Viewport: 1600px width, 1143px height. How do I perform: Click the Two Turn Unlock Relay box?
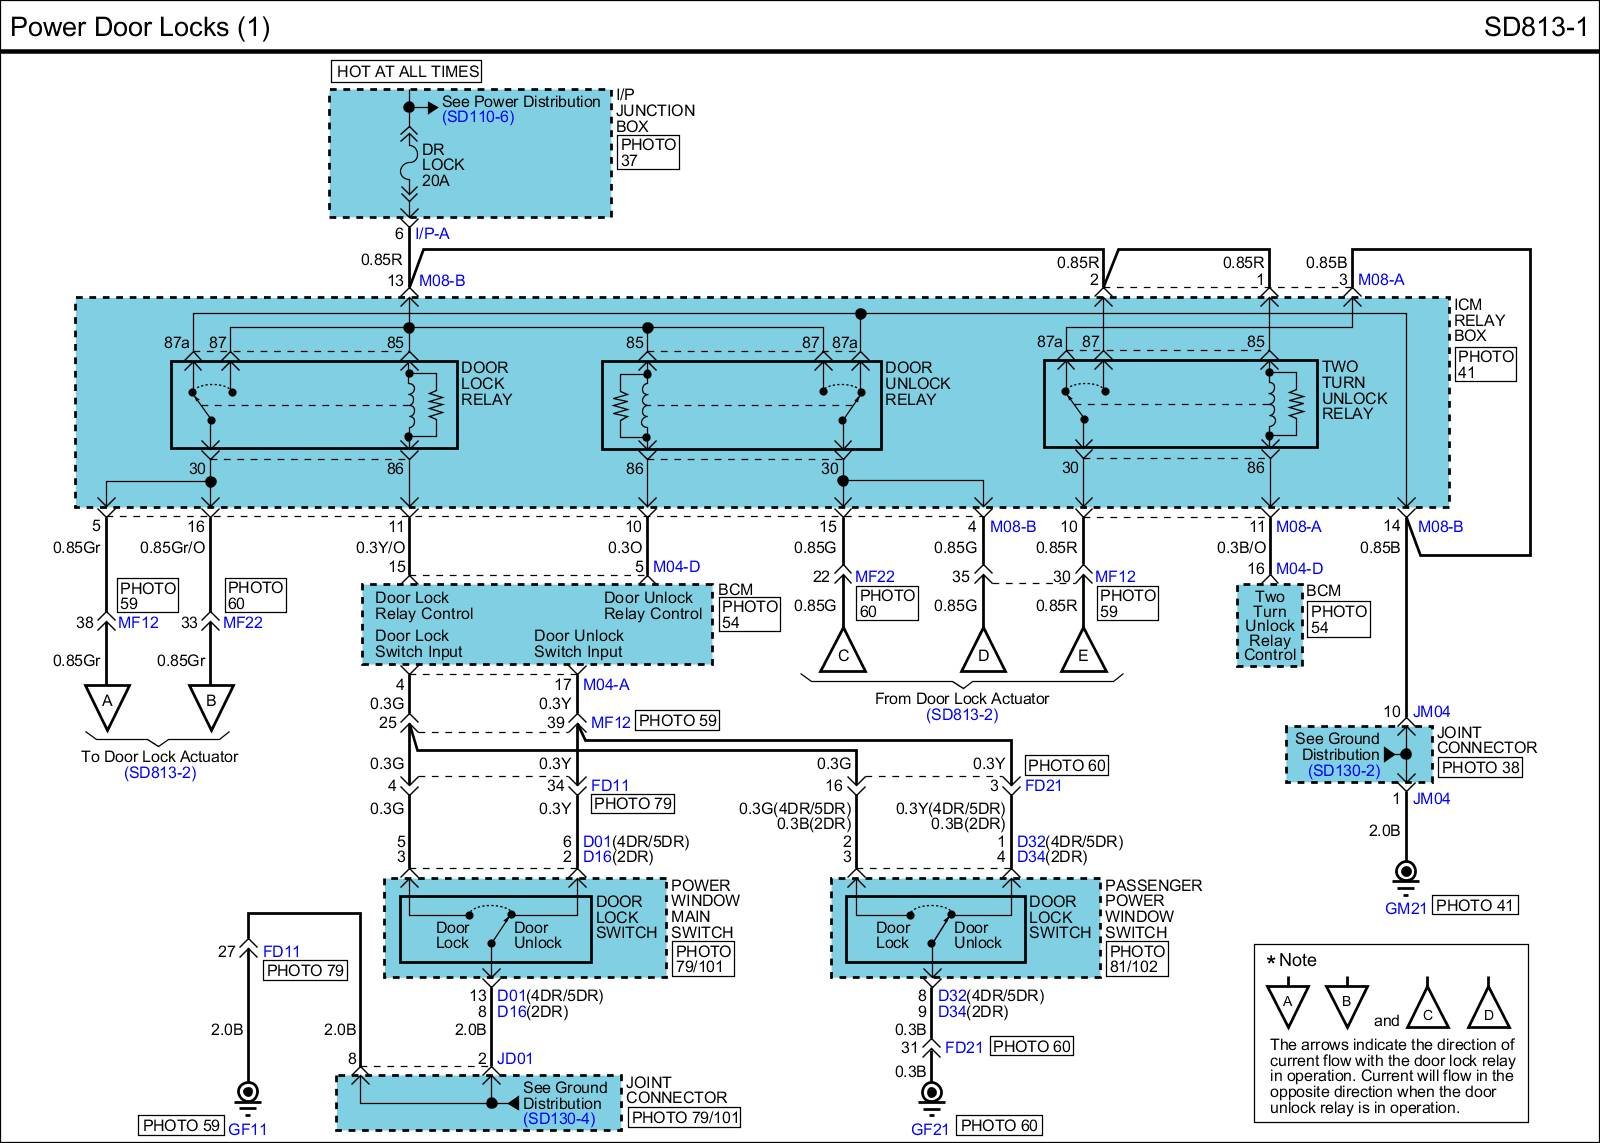pos(1180,405)
